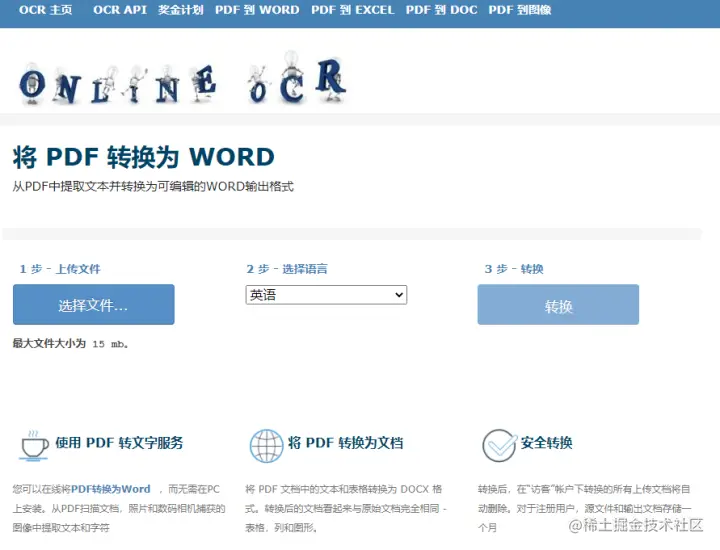This screenshot has height=550, width=720.
Task: Click the 使用 PDF 转文字服务 heading
Action: click(x=119, y=443)
